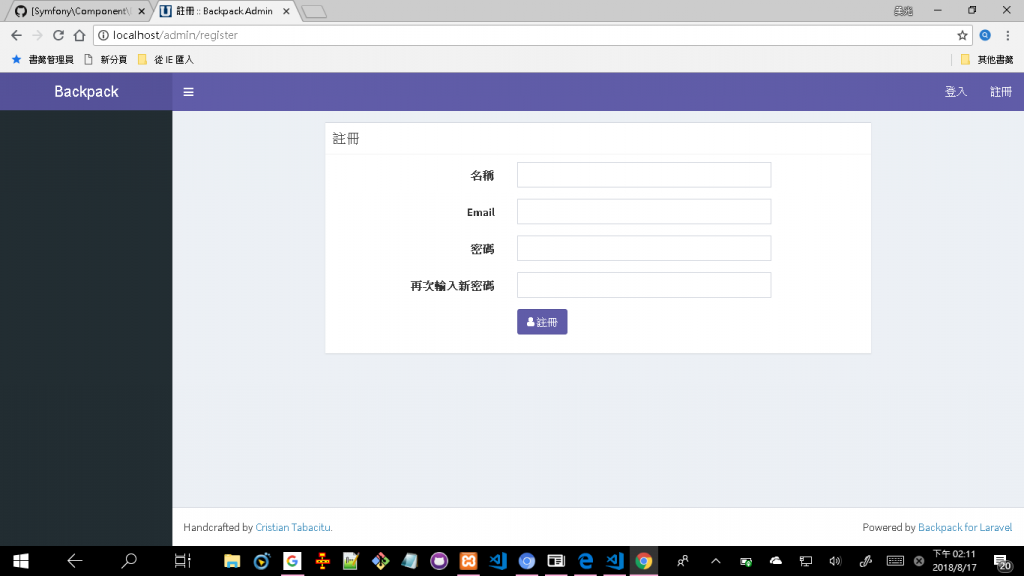Screen dimensions: 1024x576
Task: Reload the current page
Action: 58,35
